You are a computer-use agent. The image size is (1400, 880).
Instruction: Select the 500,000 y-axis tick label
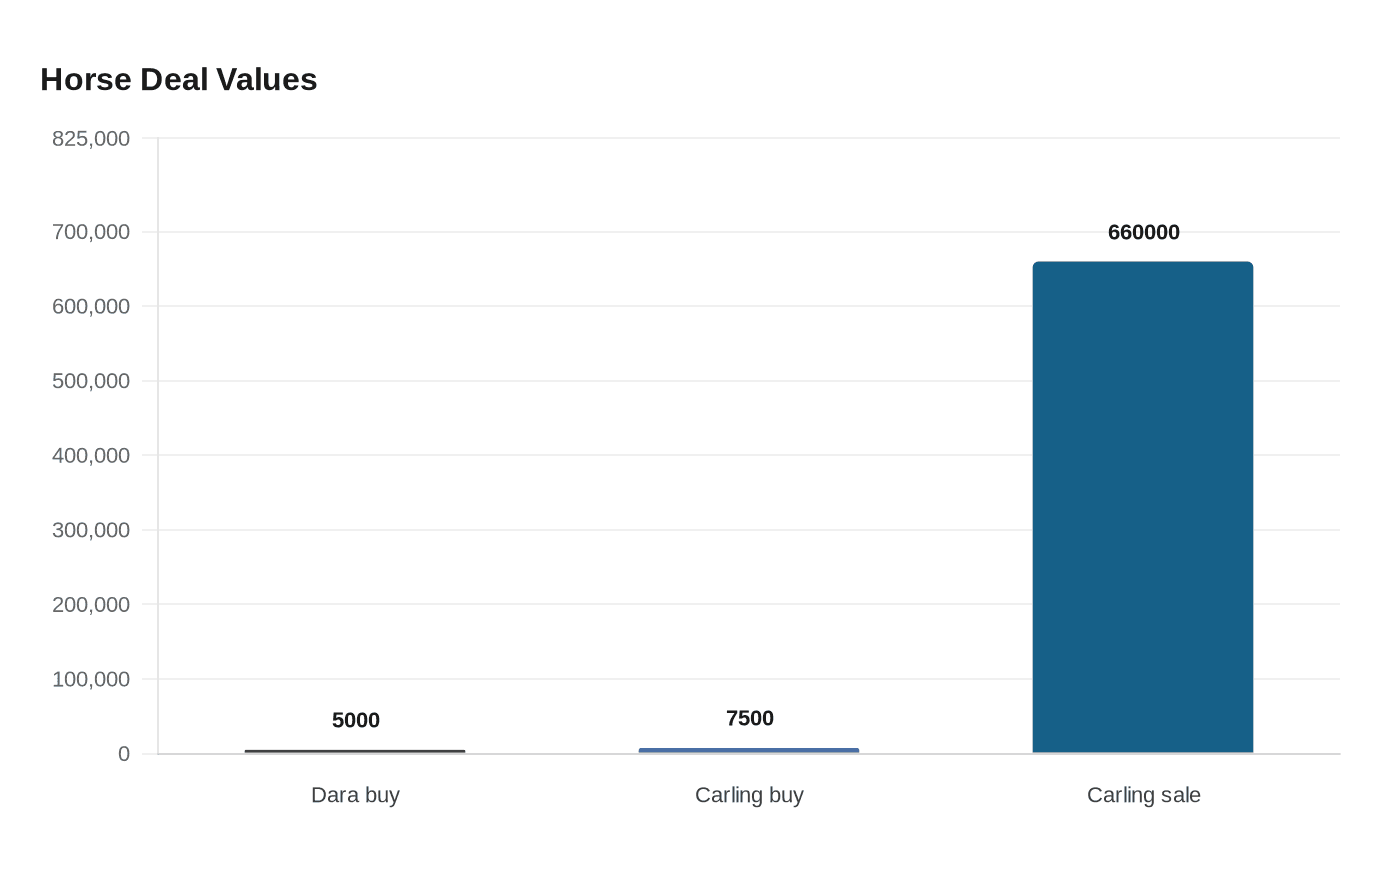pyautogui.click(x=91, y=382)
